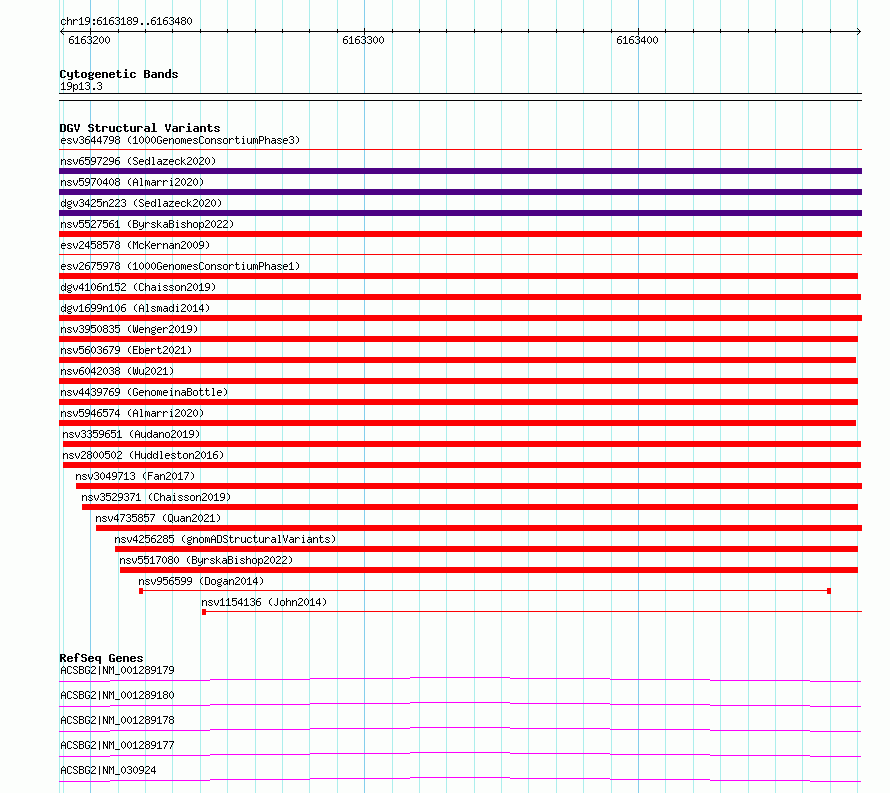Click right endpoint marker of nsv956599

(829, 591)
